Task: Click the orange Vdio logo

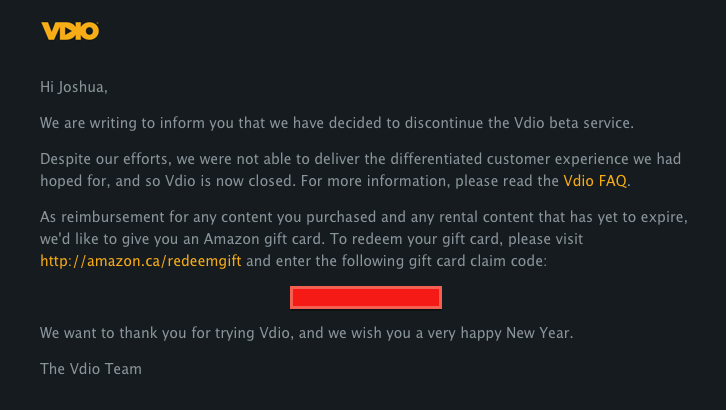Action: point(70,31)
